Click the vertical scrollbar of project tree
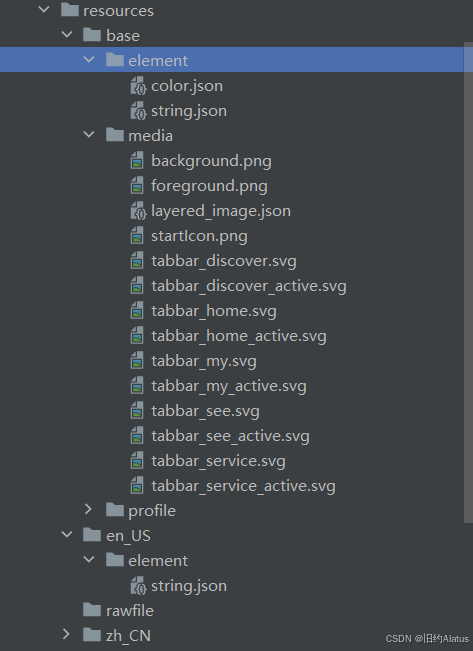Viewport: 473px width, 651px height. point(468,282)
